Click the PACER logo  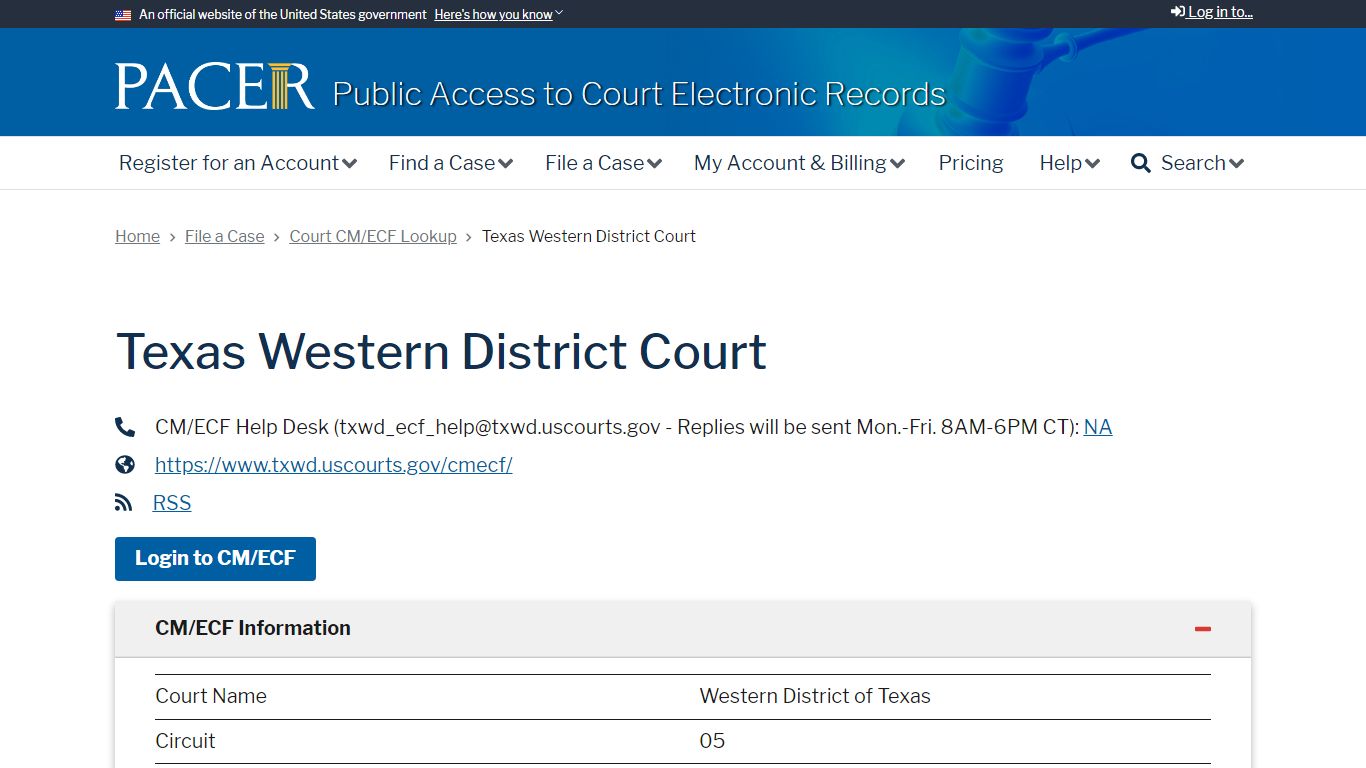tap(215, 87)
